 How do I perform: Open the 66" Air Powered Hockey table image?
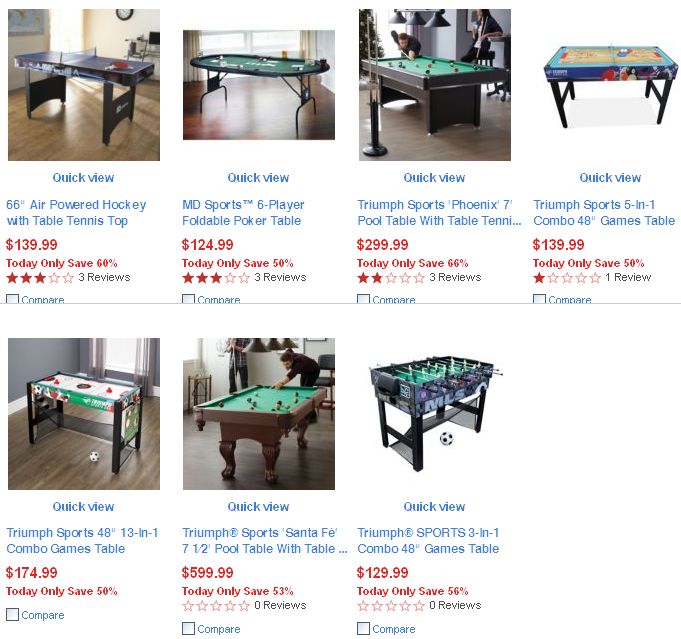coord(84,85)
